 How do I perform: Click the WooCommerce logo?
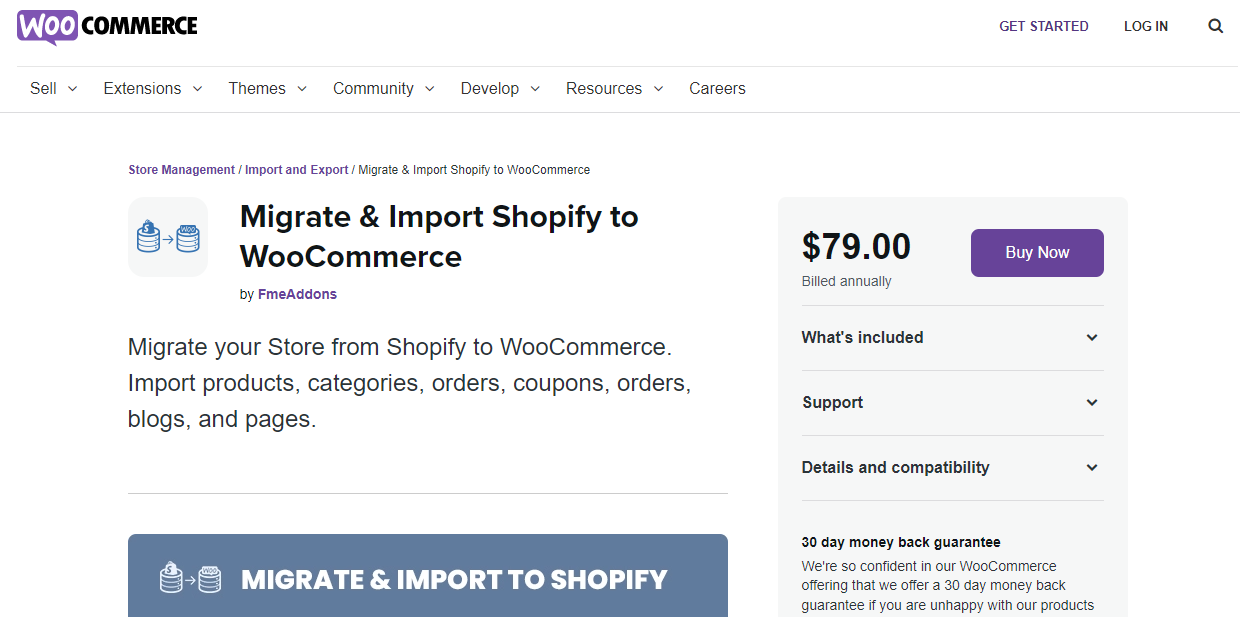107,27
